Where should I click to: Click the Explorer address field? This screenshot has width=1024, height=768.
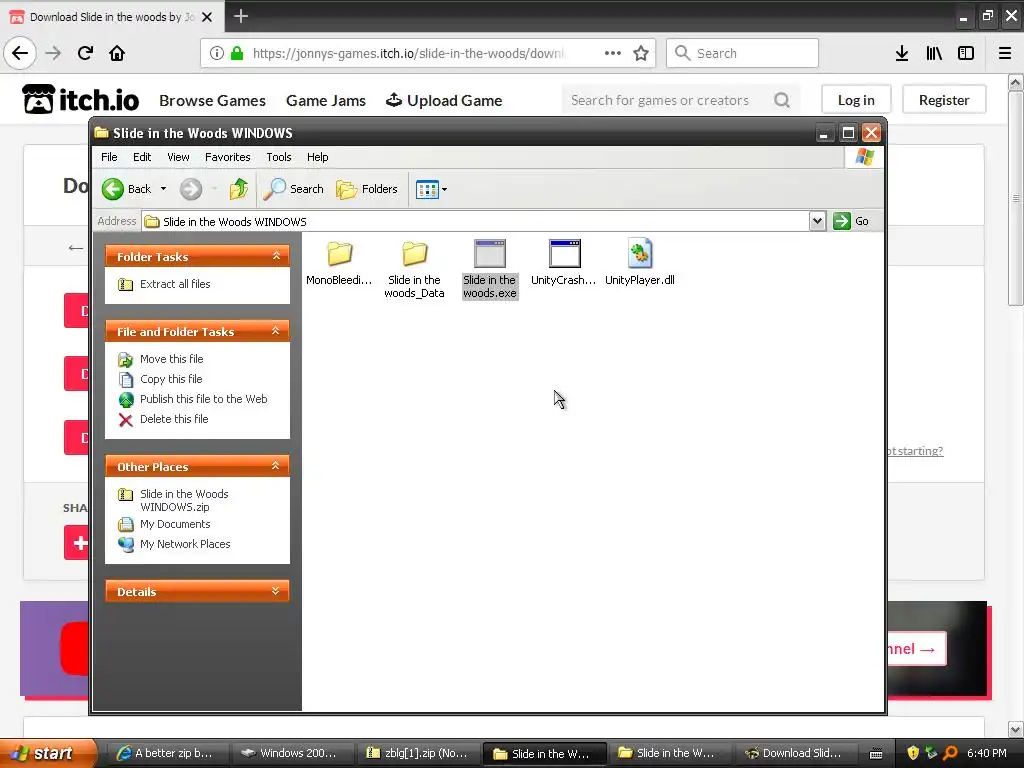tap(475, 221)
